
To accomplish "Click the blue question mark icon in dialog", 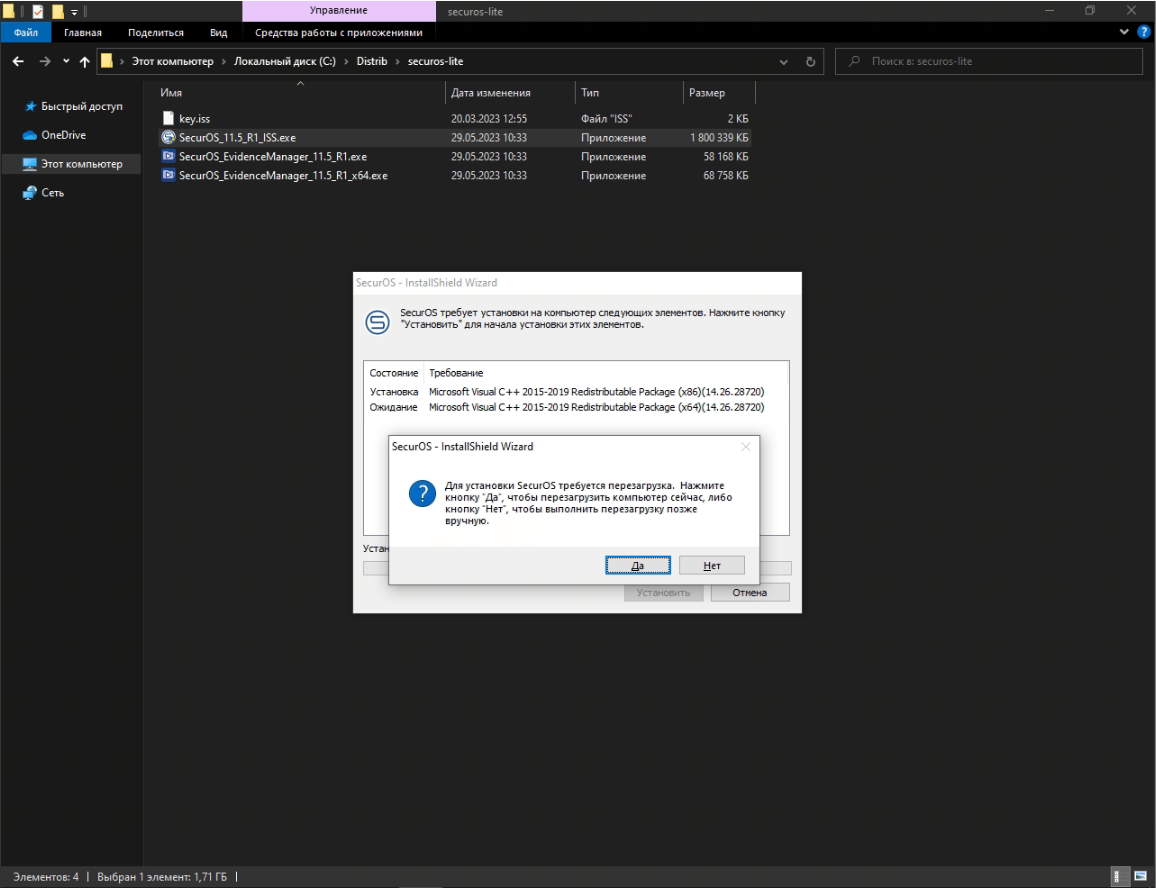I will (x=422, y=493).
